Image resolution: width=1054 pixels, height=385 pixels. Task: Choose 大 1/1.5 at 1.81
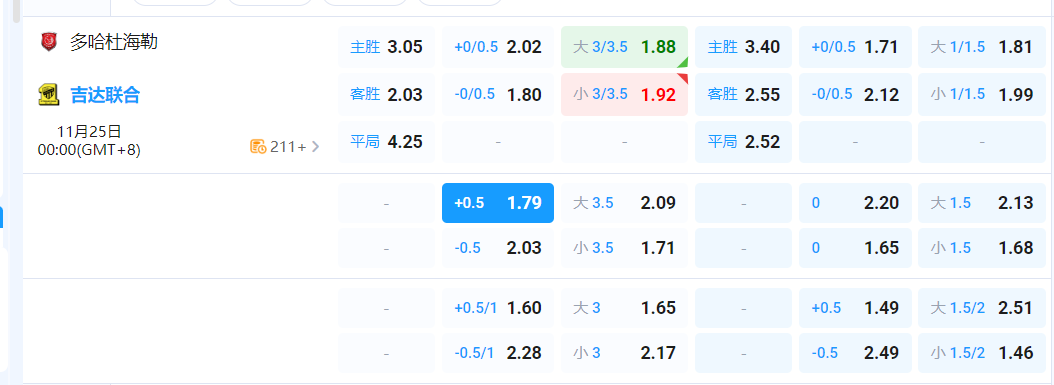[982, 47]
